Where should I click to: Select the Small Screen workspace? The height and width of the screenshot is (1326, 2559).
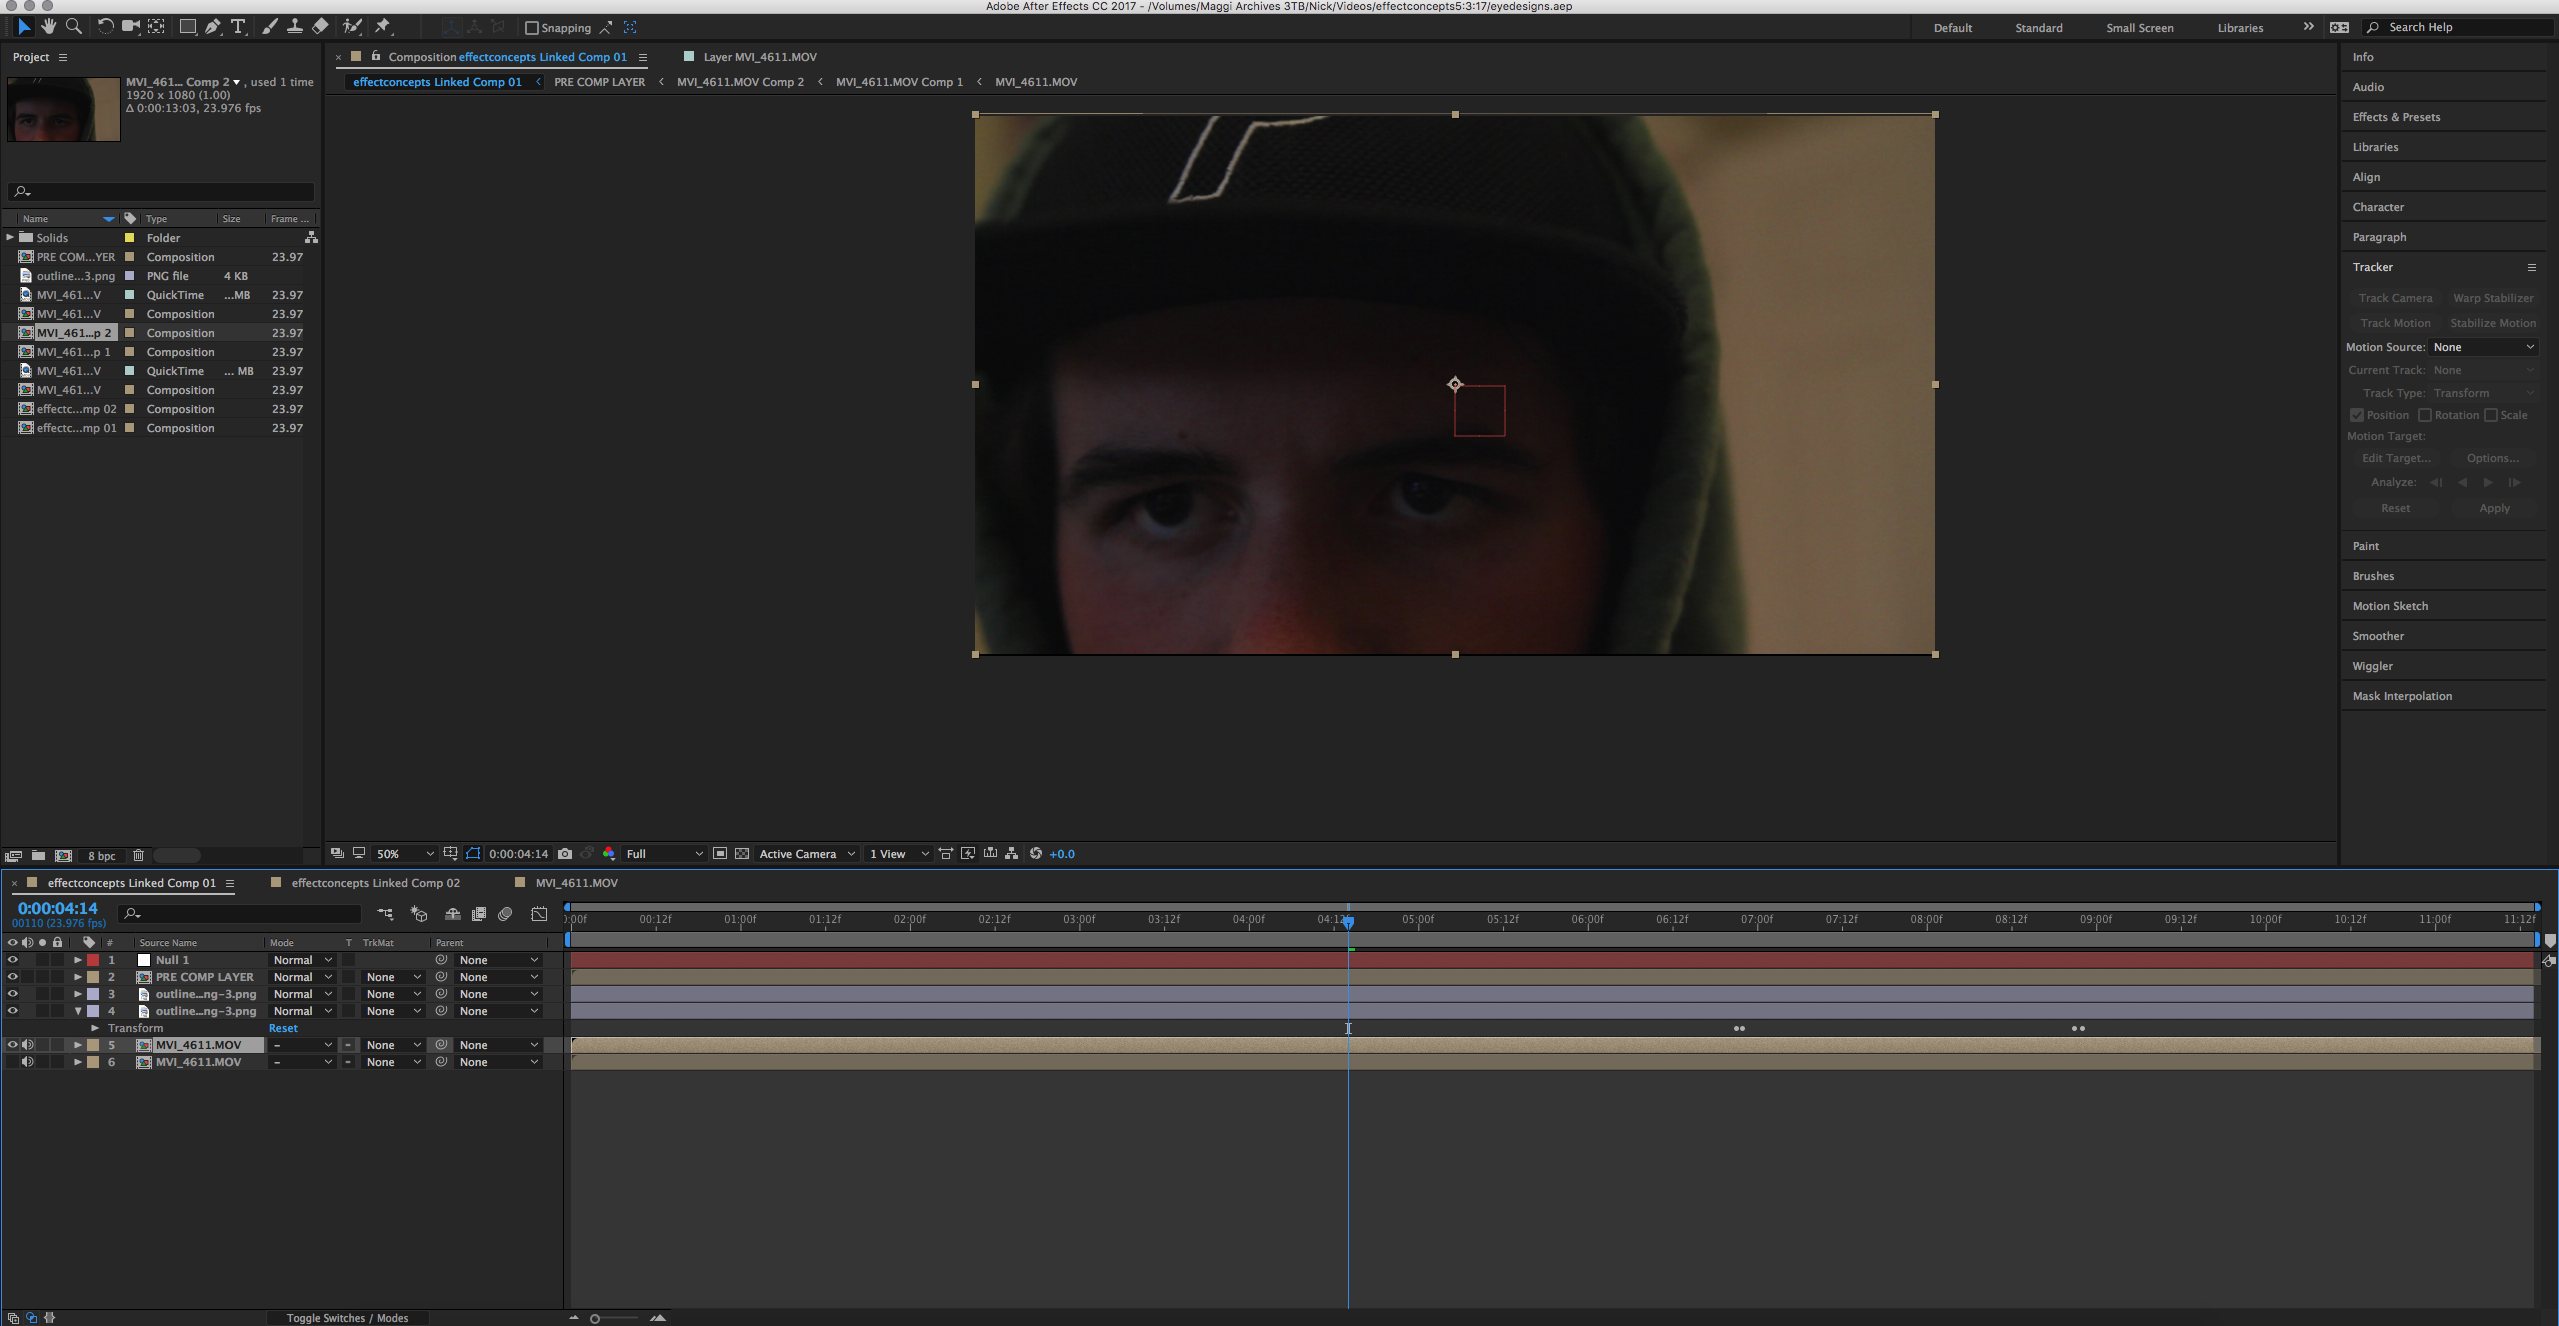[x=2139, y=28]
